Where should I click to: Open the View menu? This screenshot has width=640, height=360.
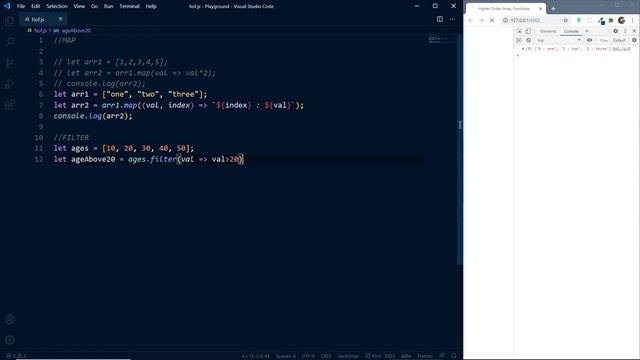pyautogui.click(x=79, y=6)
